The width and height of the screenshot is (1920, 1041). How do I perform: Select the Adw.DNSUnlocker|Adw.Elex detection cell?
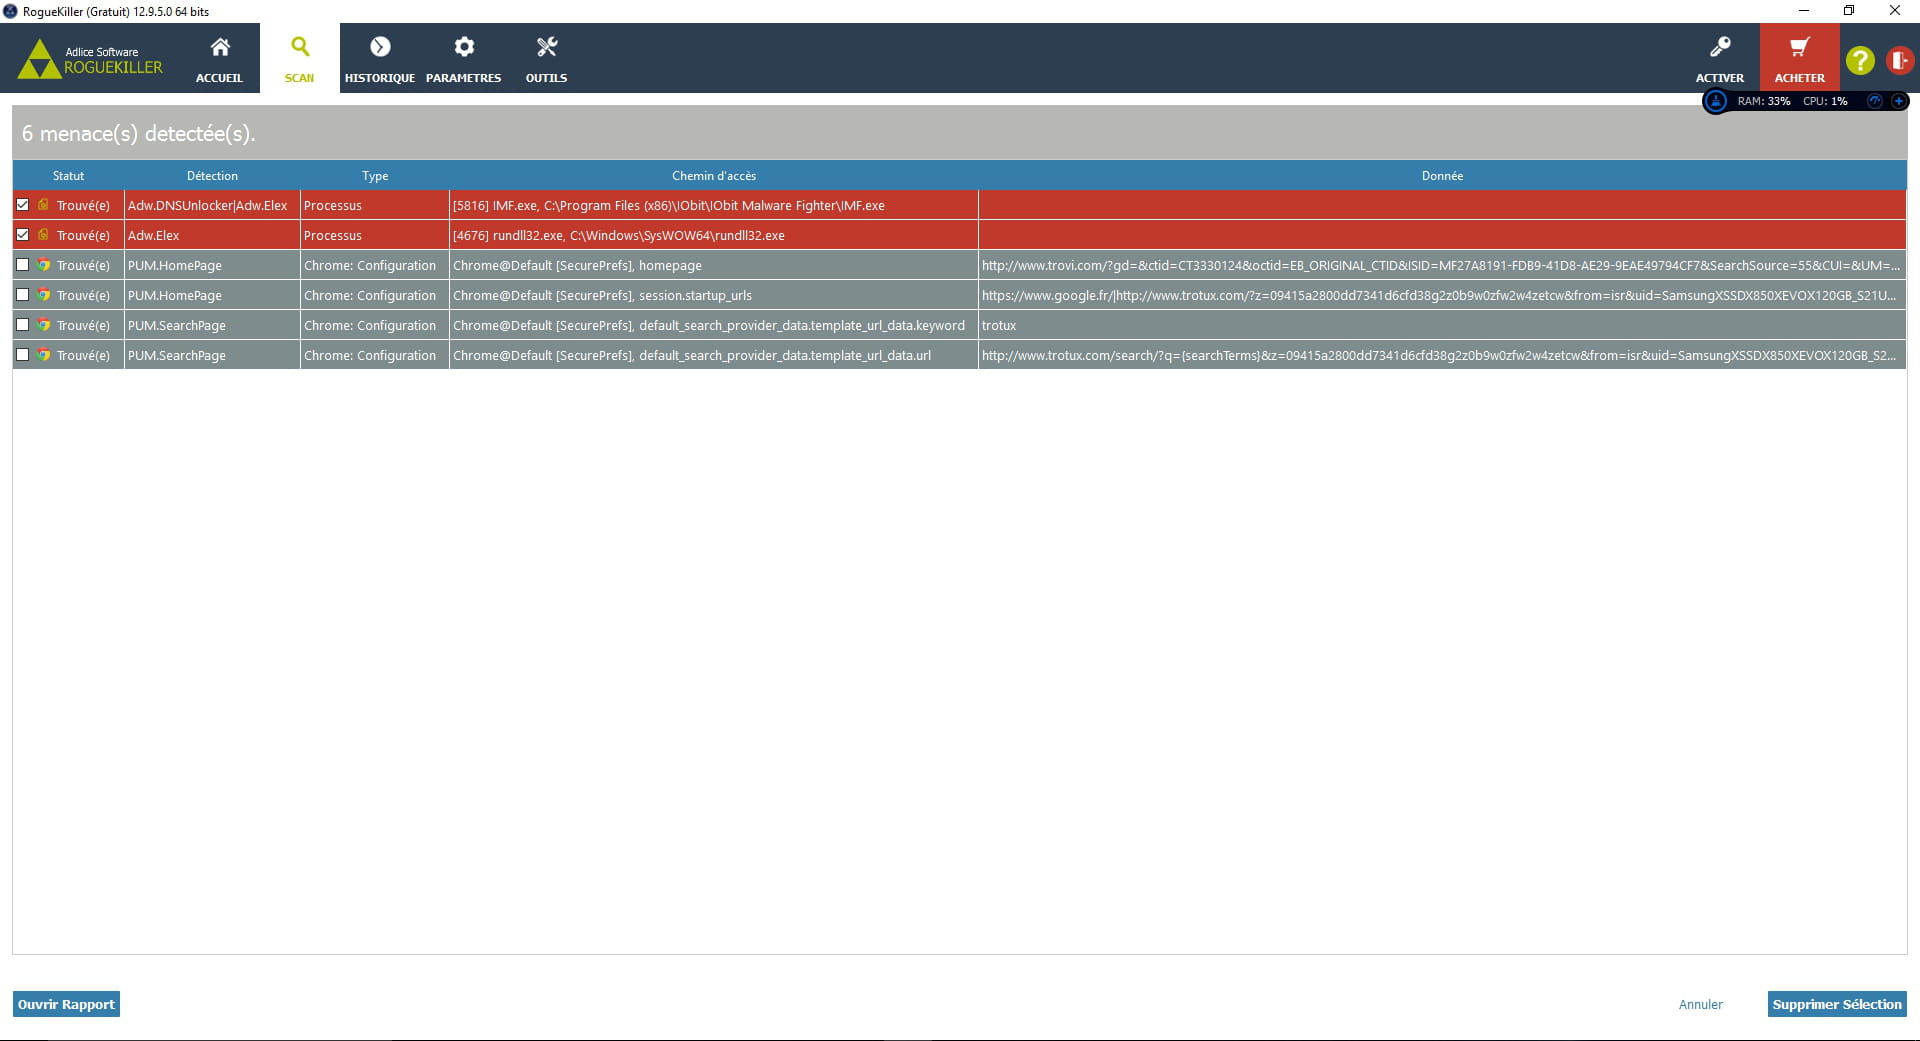coord(212,205)
